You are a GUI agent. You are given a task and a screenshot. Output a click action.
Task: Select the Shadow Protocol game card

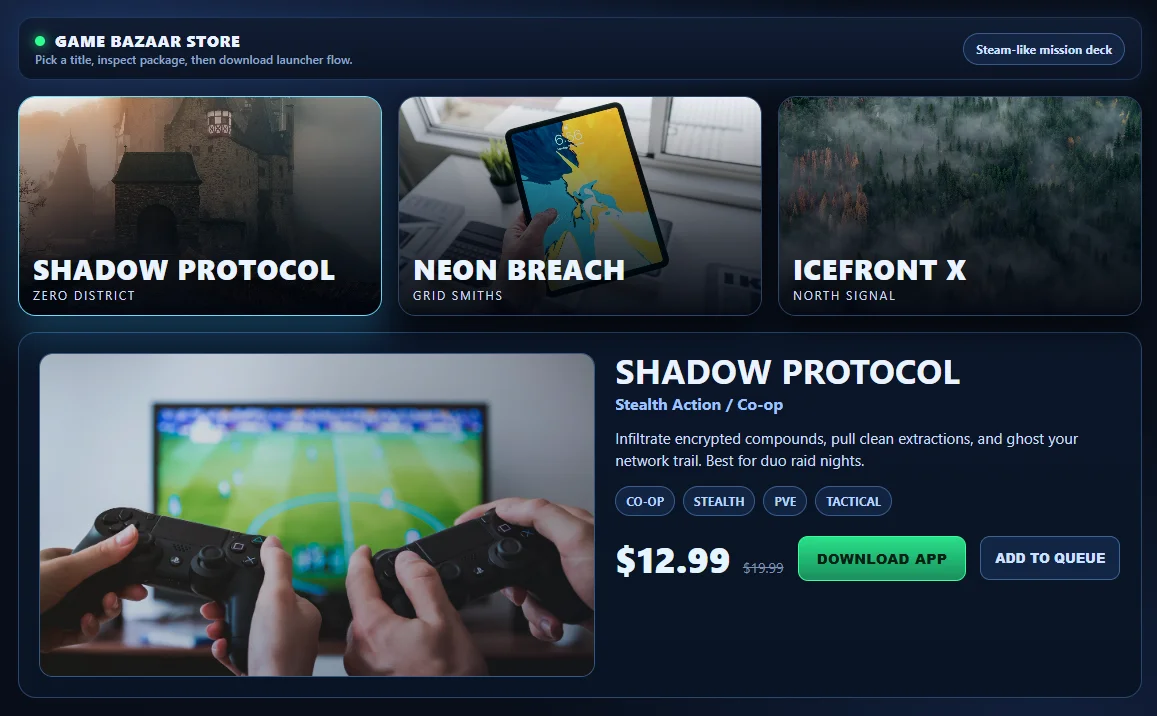pos(200,206)
